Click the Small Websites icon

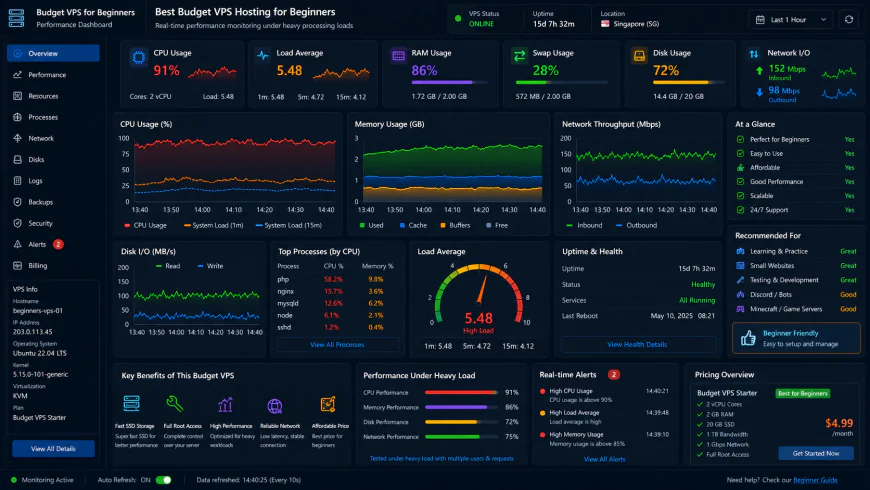(x=740, y=266)
